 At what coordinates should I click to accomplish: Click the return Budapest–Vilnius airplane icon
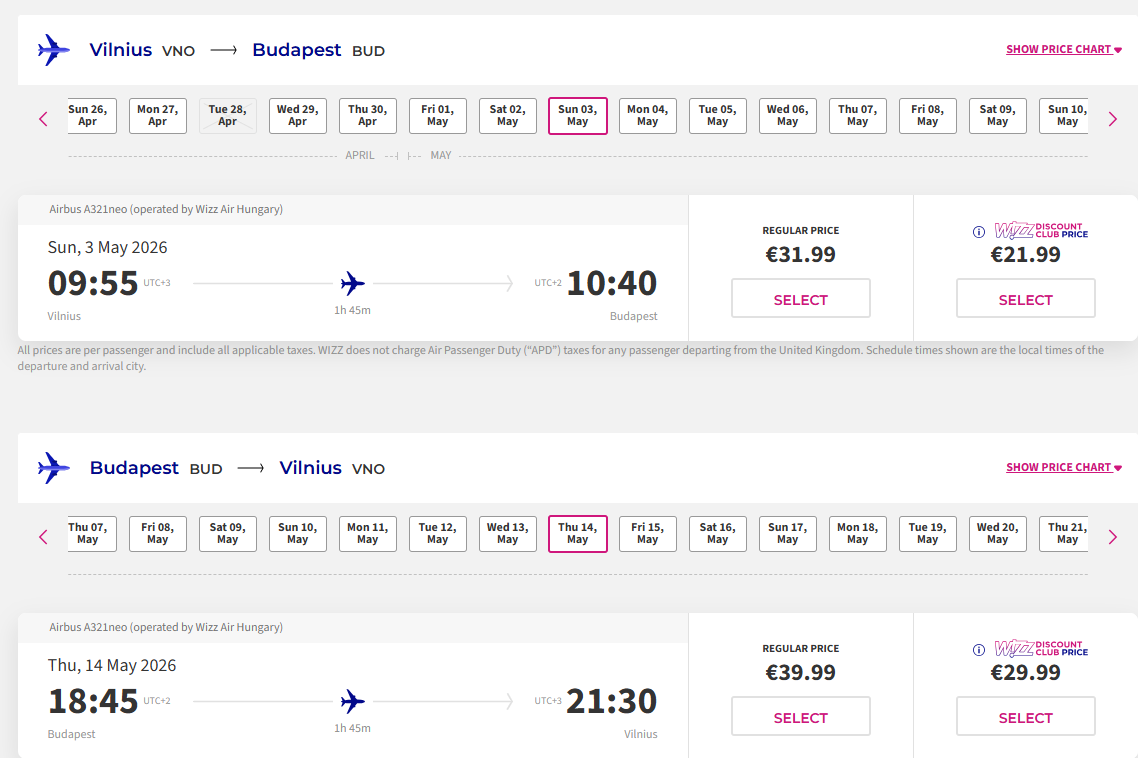53,468
